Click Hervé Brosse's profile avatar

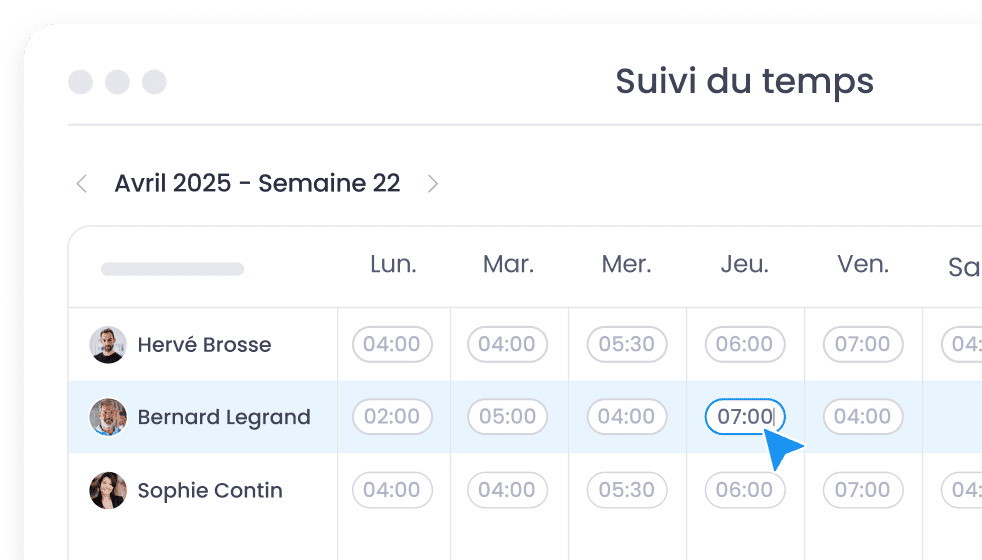coord(108,345)
